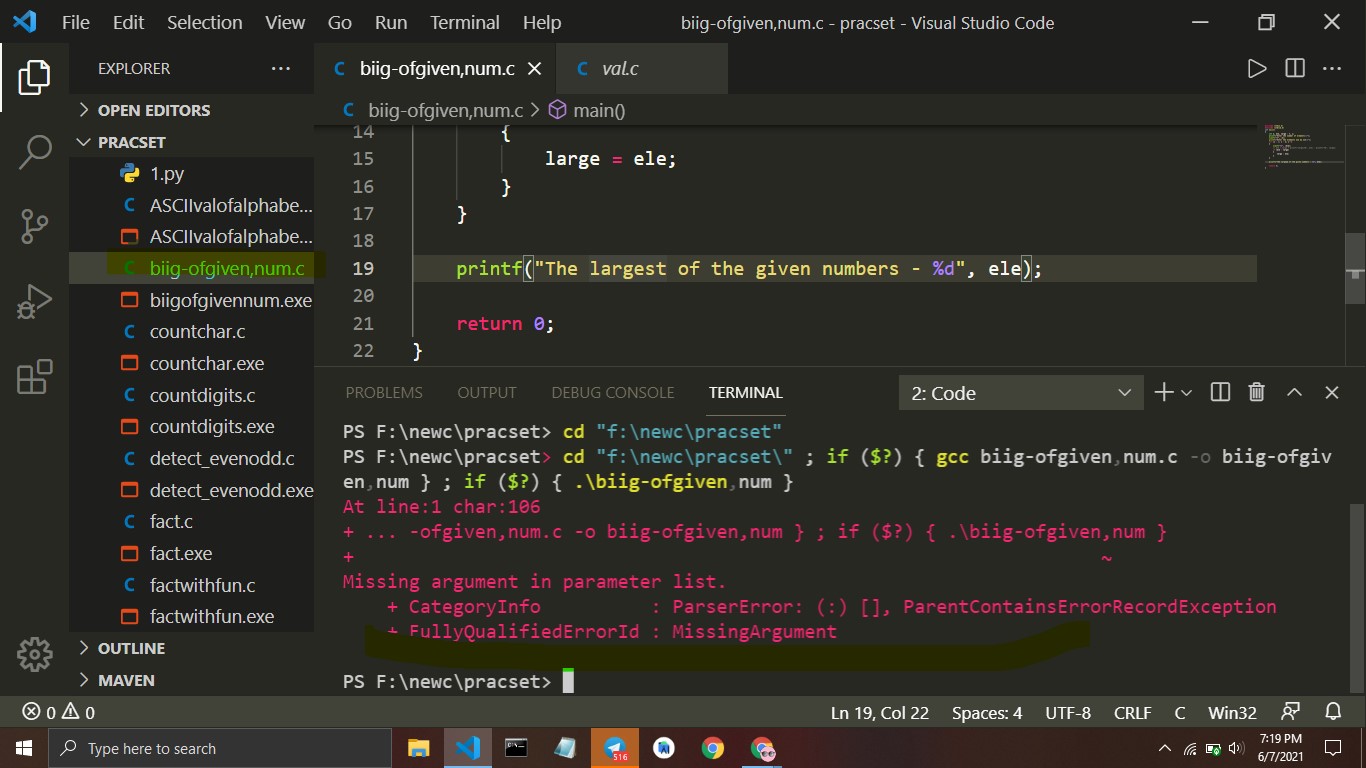
Task: Run the current C file using the play button
Action: pyautogui.click(x=1257, y=68)
